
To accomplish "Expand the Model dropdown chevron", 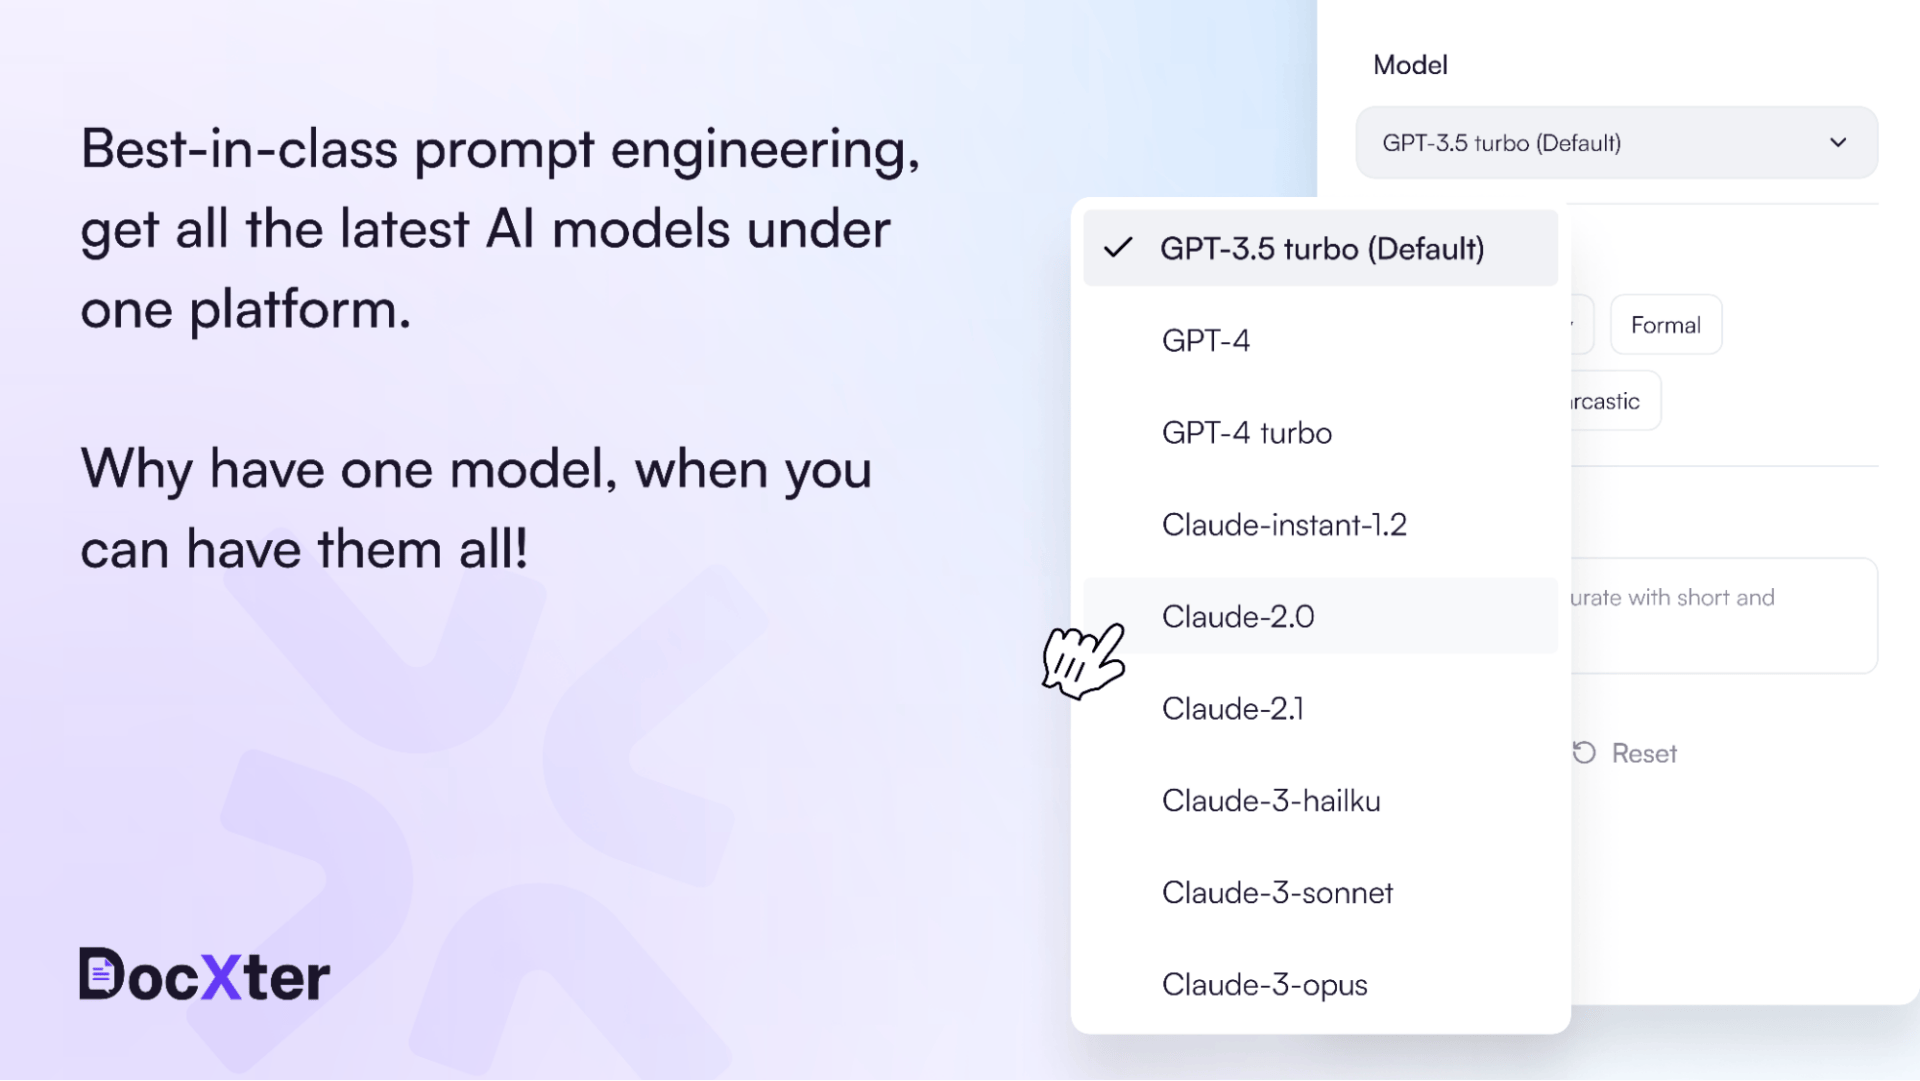I will 1838,143.
